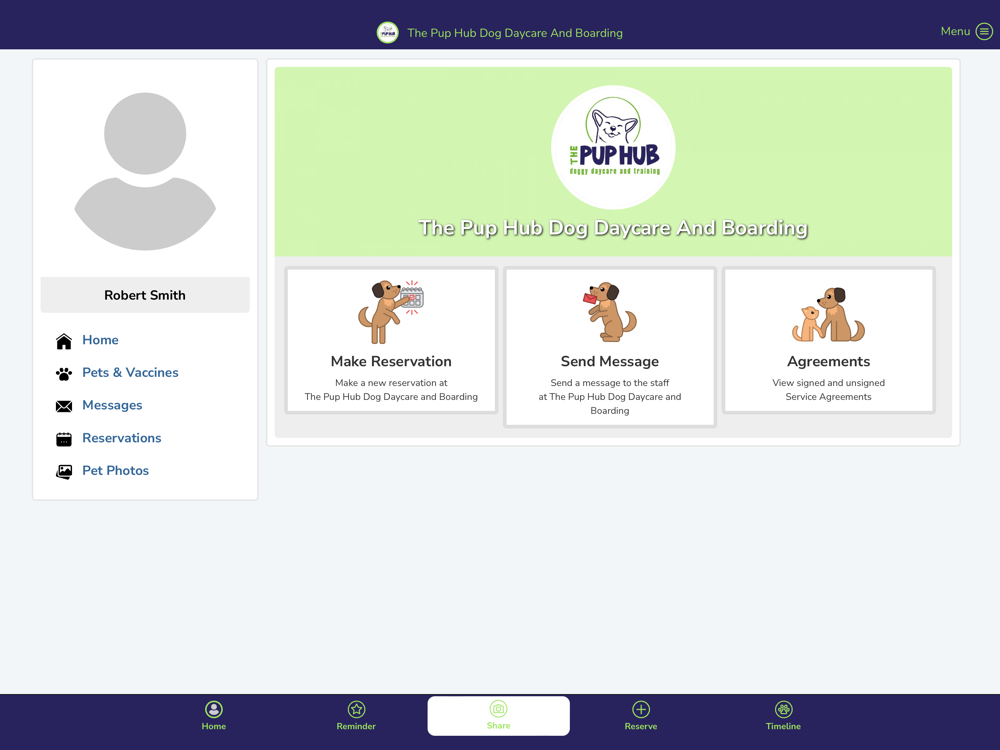1000x750 pixels.
Task: Tap the Share camera icon in bottom bar
Action: tap(498, 709)
